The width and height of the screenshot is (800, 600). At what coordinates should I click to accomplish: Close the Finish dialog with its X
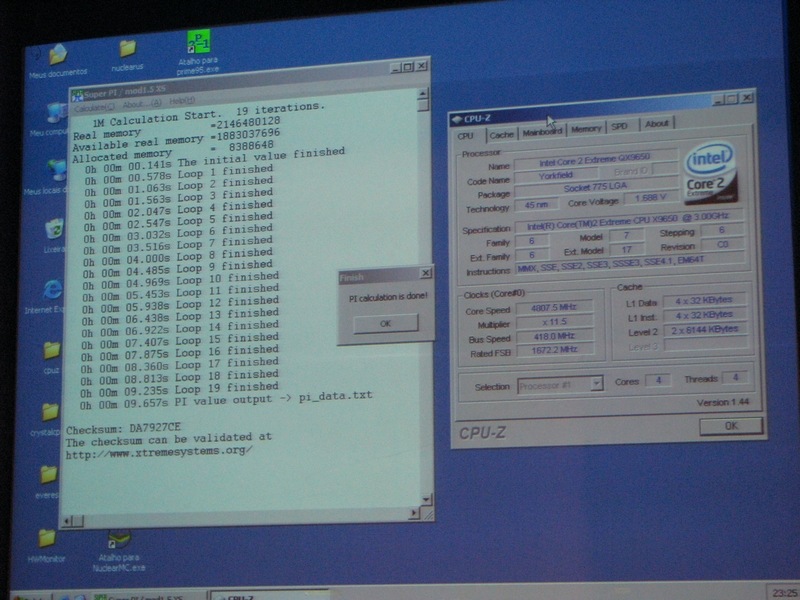[426, 273]
